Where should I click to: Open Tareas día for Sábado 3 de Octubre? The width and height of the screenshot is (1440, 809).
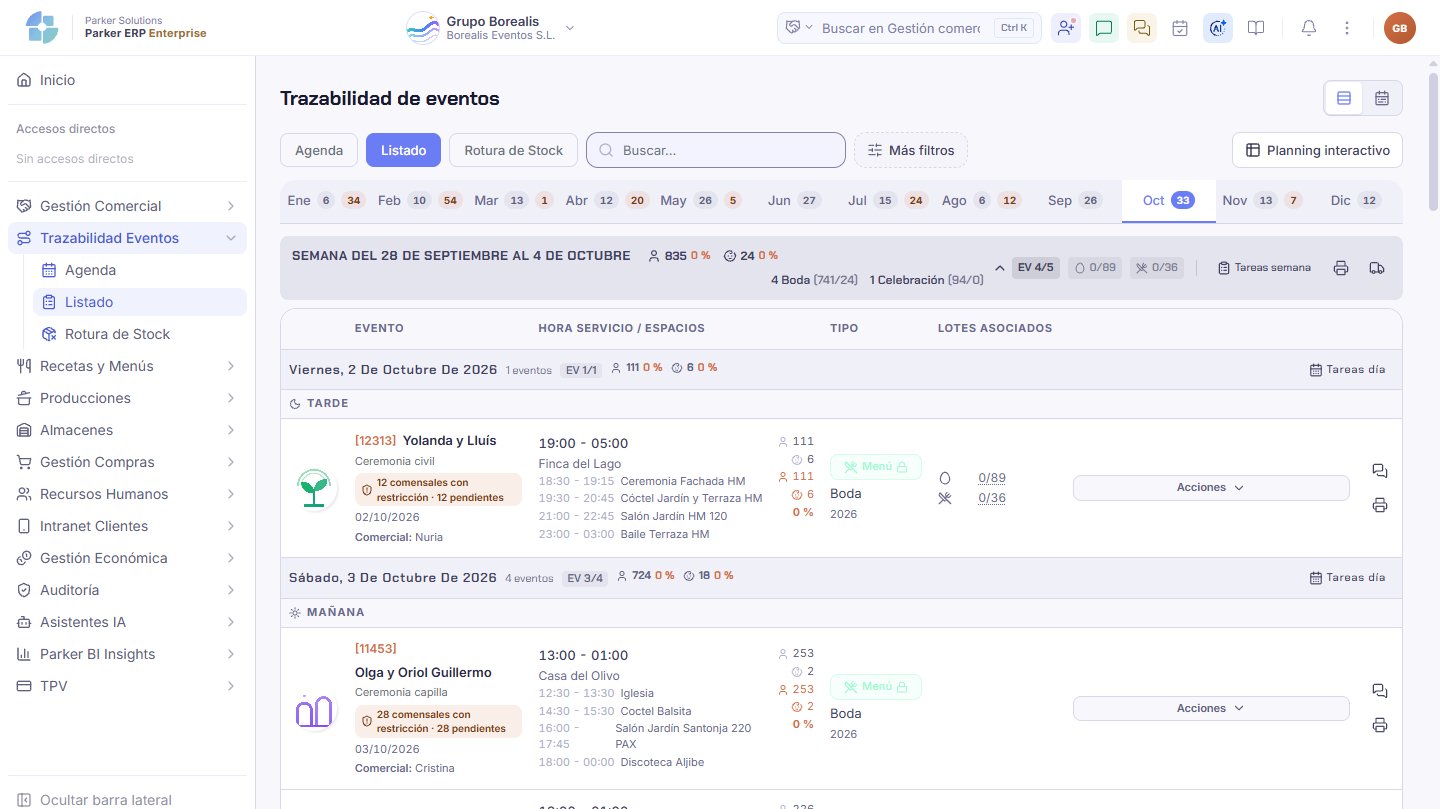(1348, 578)
